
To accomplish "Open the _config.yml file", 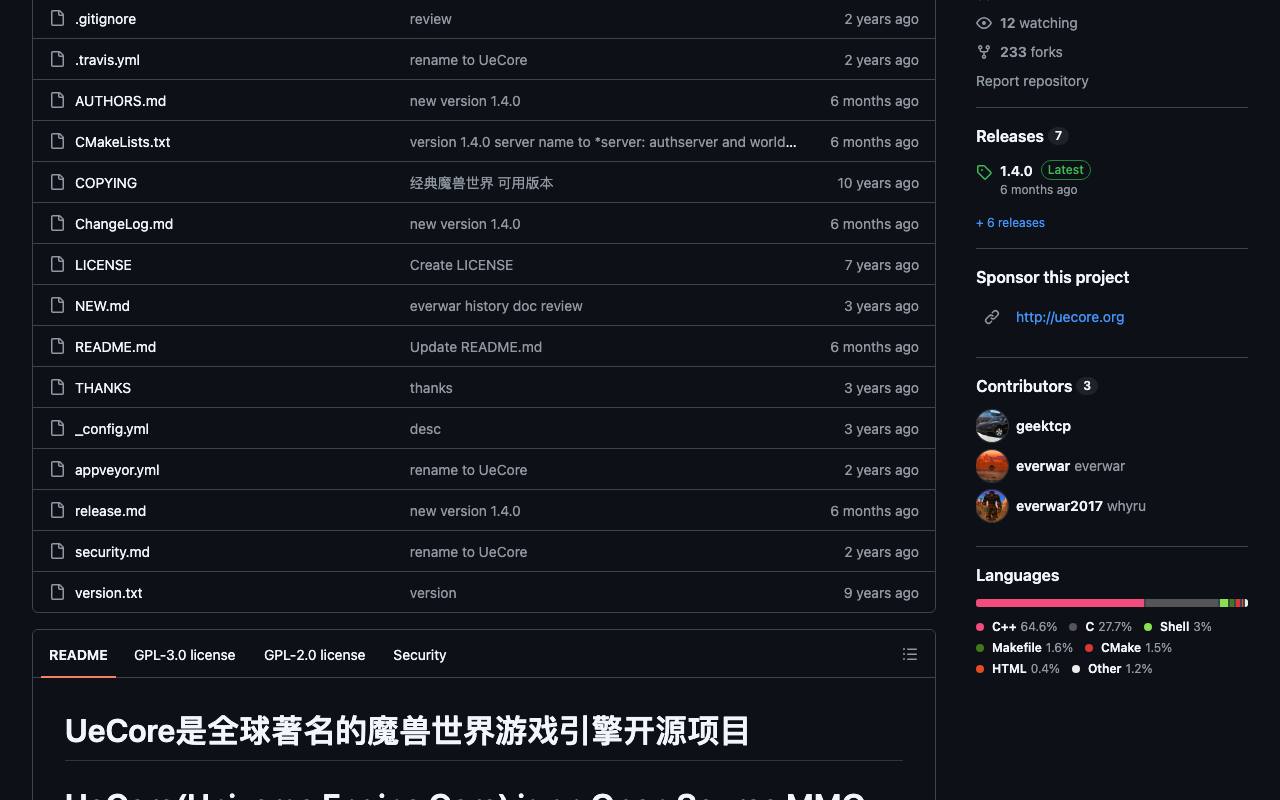I will click(112, 429).
